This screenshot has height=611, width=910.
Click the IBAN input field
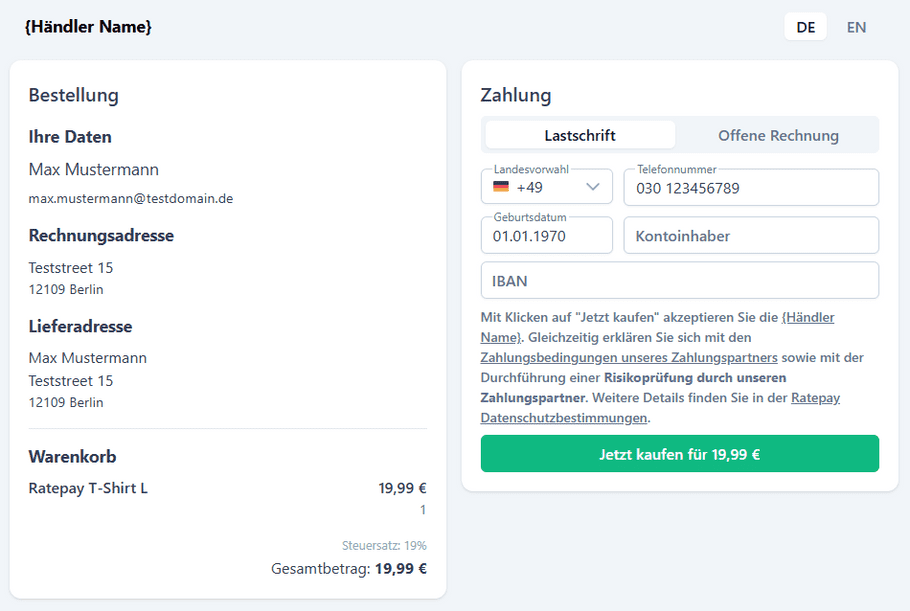680,280
